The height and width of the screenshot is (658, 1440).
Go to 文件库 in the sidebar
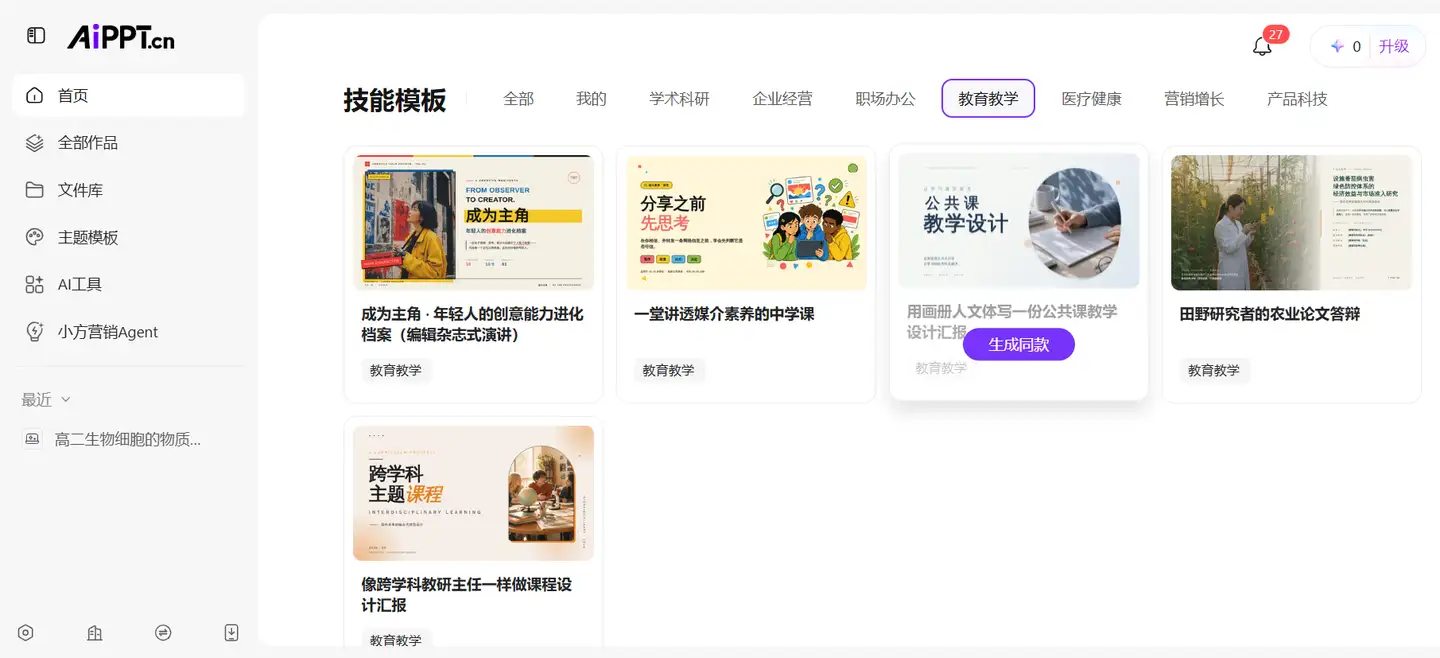point(129,190)
